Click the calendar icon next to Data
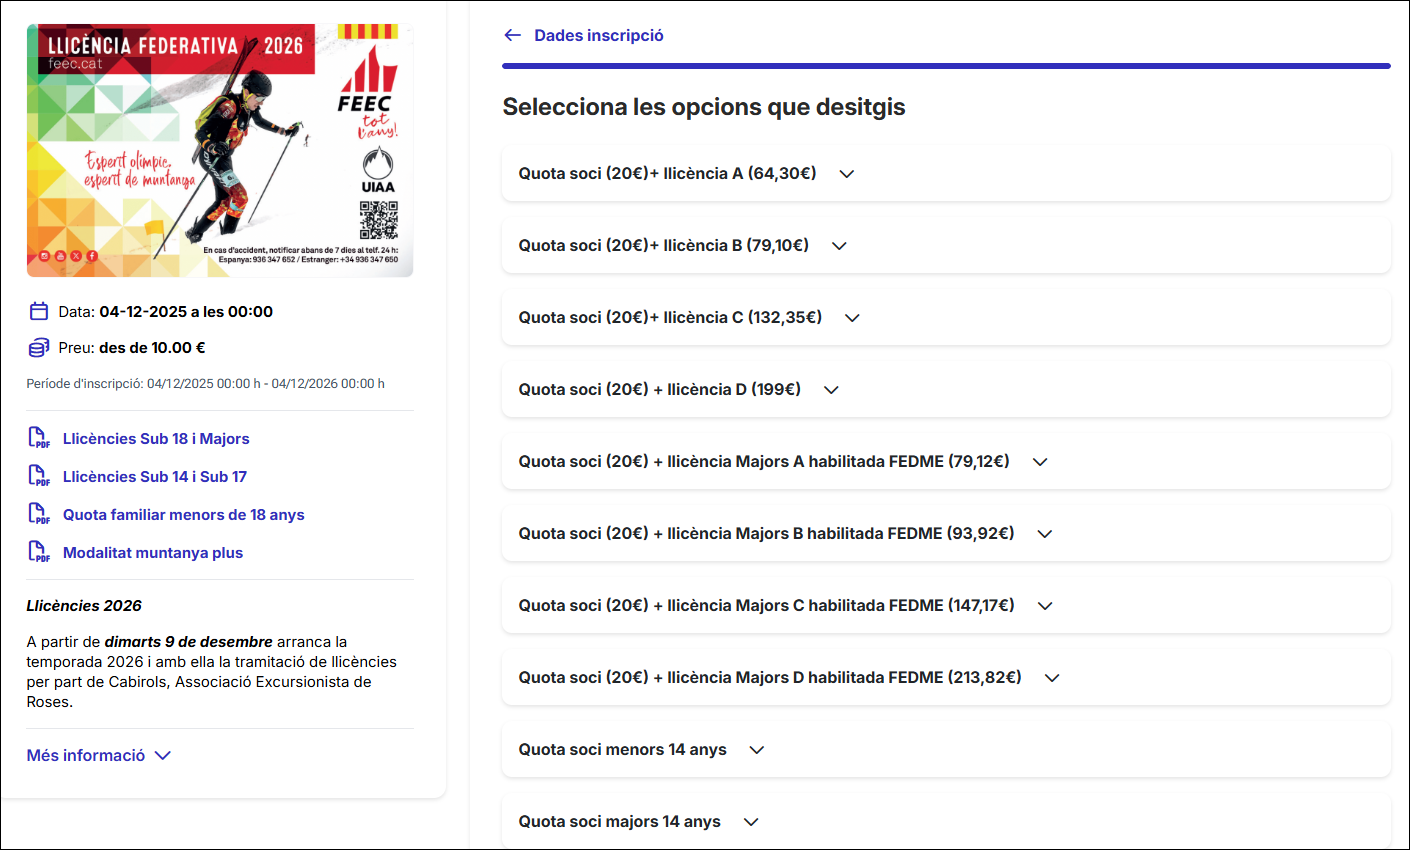 [x=39, y=311]
